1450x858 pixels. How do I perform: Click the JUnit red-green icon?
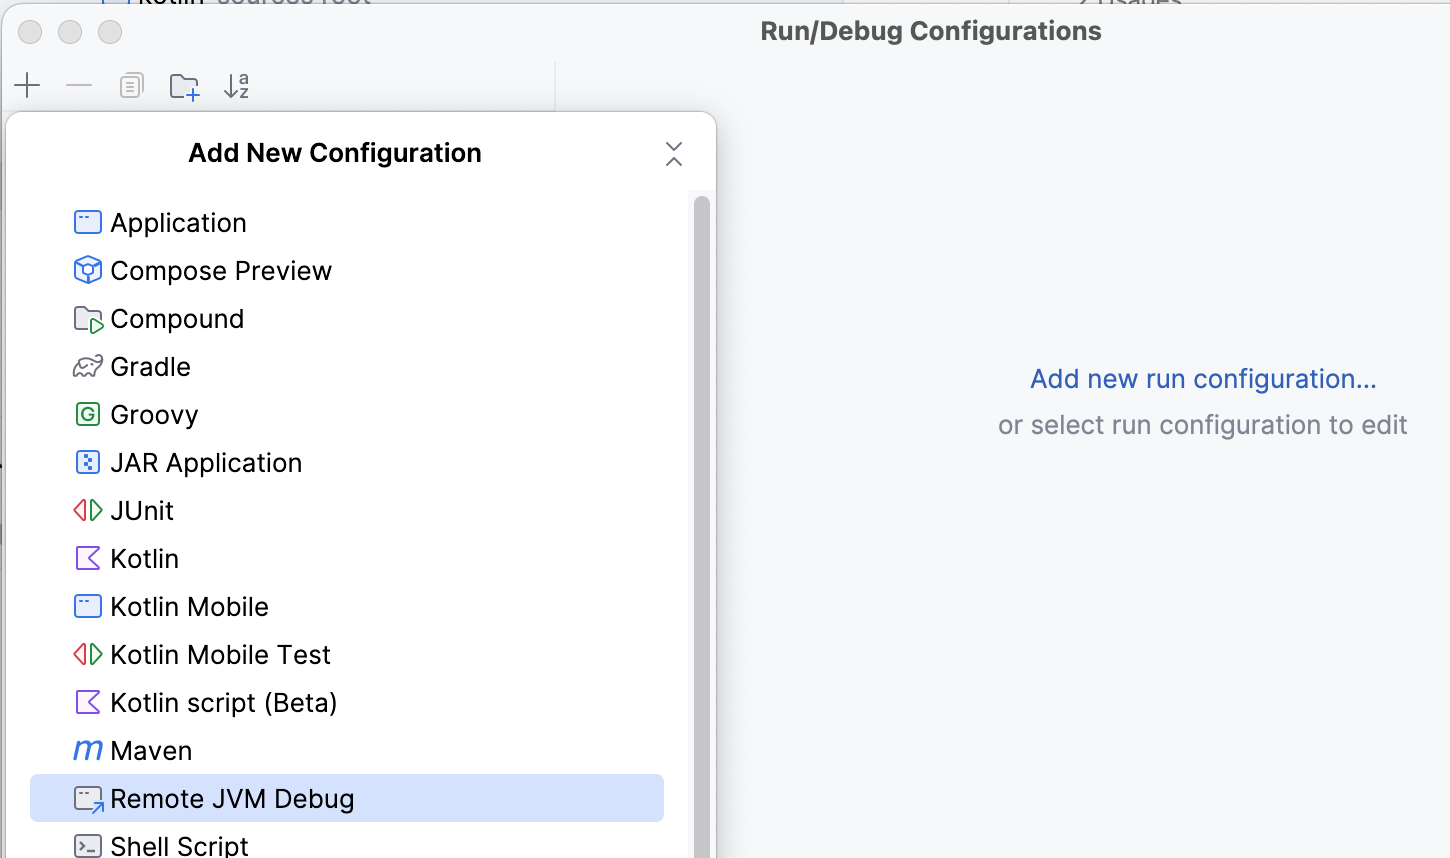88,510
